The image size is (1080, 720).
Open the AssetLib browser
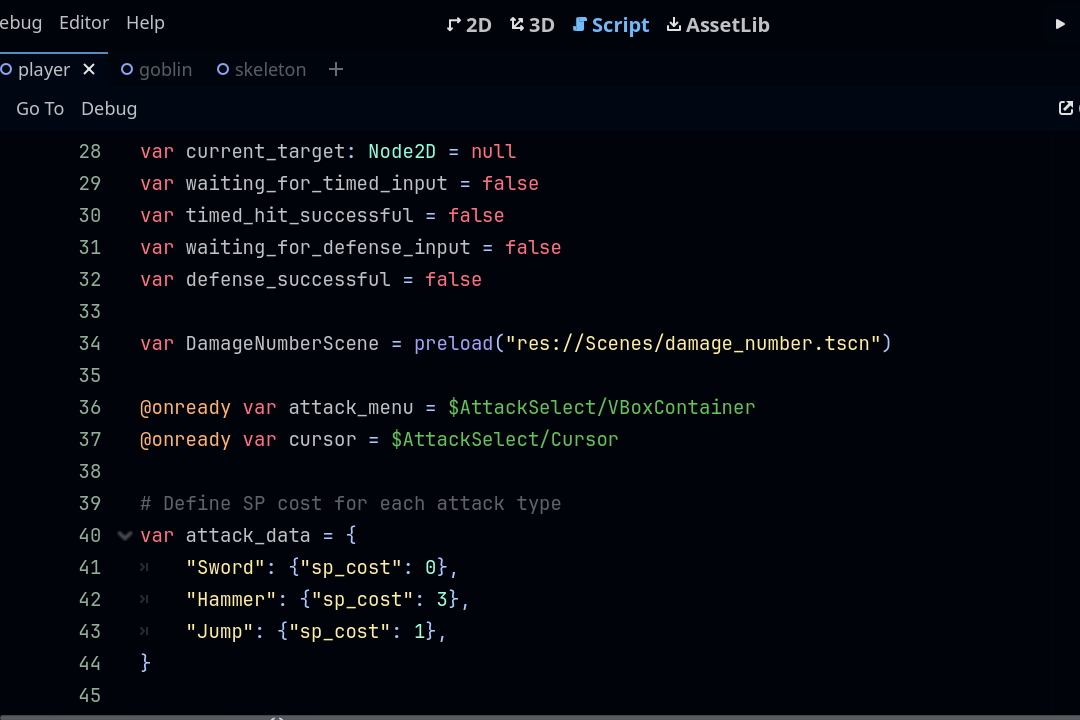pyautogui.click(x=718, y=25)
